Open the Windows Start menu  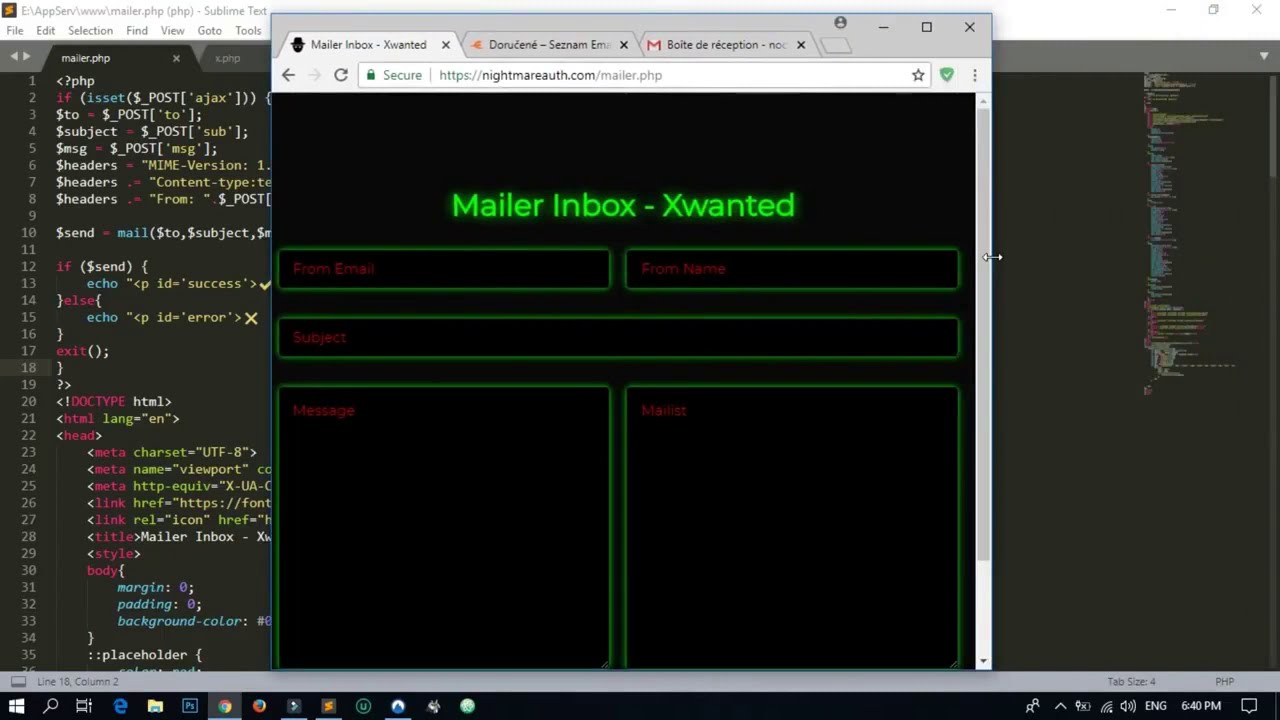pos(16,706)
